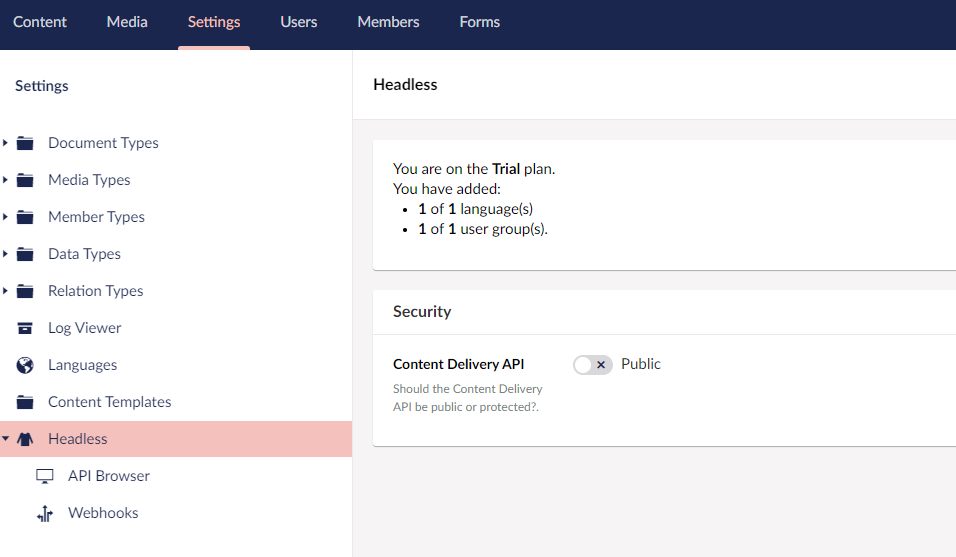956x557 pixels.
Task: Expand the Member Types tree arrow
Action: click(x=6, y=217)
